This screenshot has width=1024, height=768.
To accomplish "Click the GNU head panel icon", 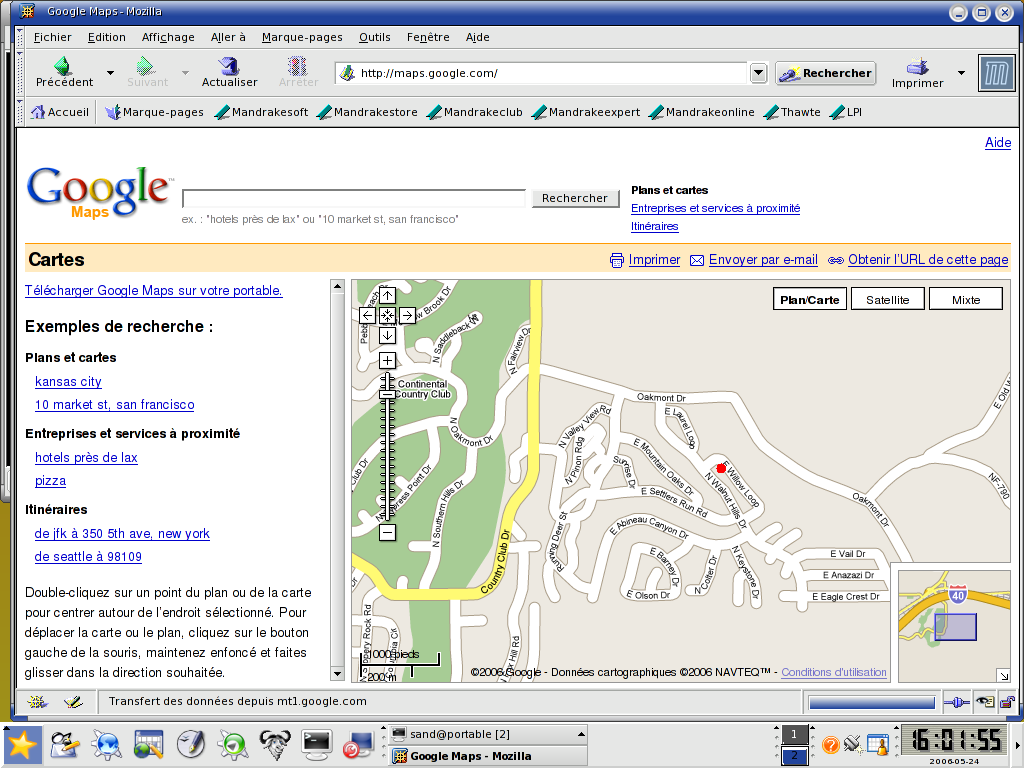I will point(275,744).
